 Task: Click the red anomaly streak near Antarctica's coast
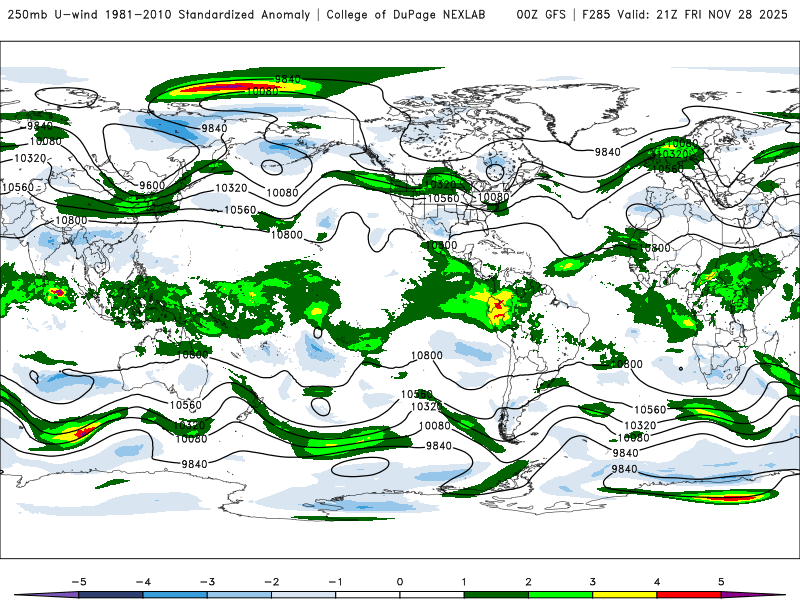(730, 496)
